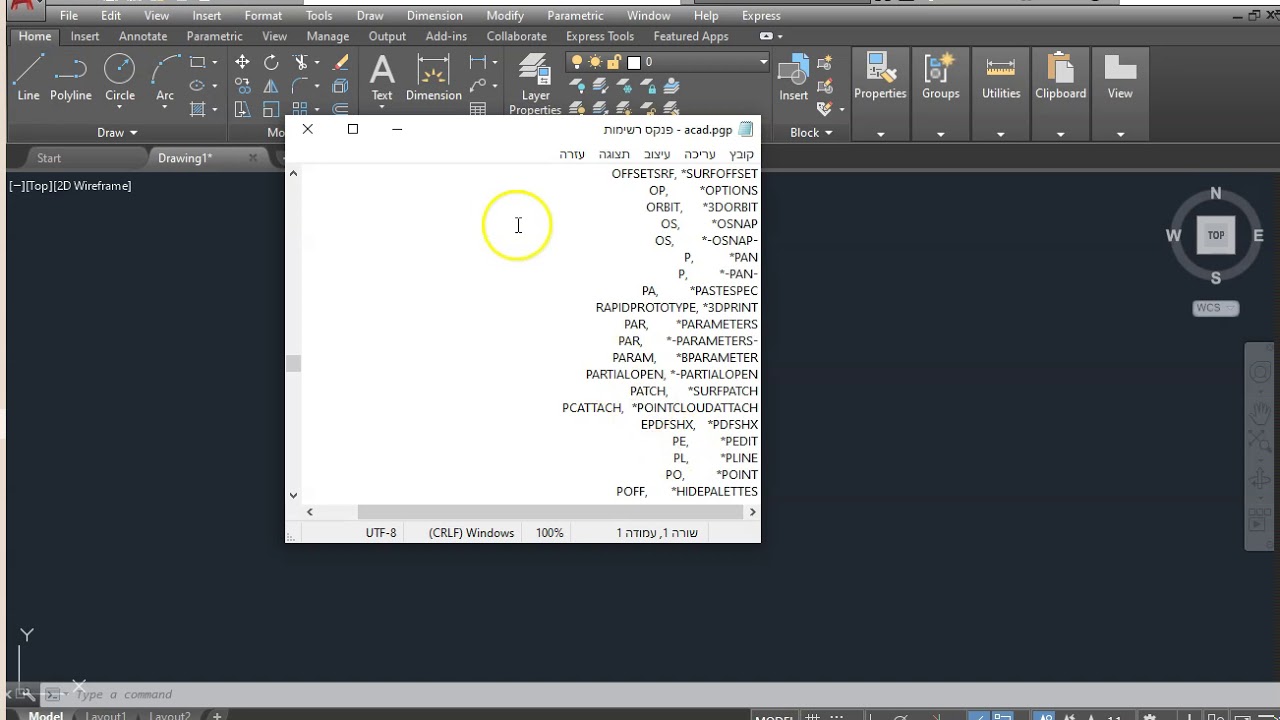Open the Format menu
This screenshot has width=1280, height=720.
tap(263, 16)
